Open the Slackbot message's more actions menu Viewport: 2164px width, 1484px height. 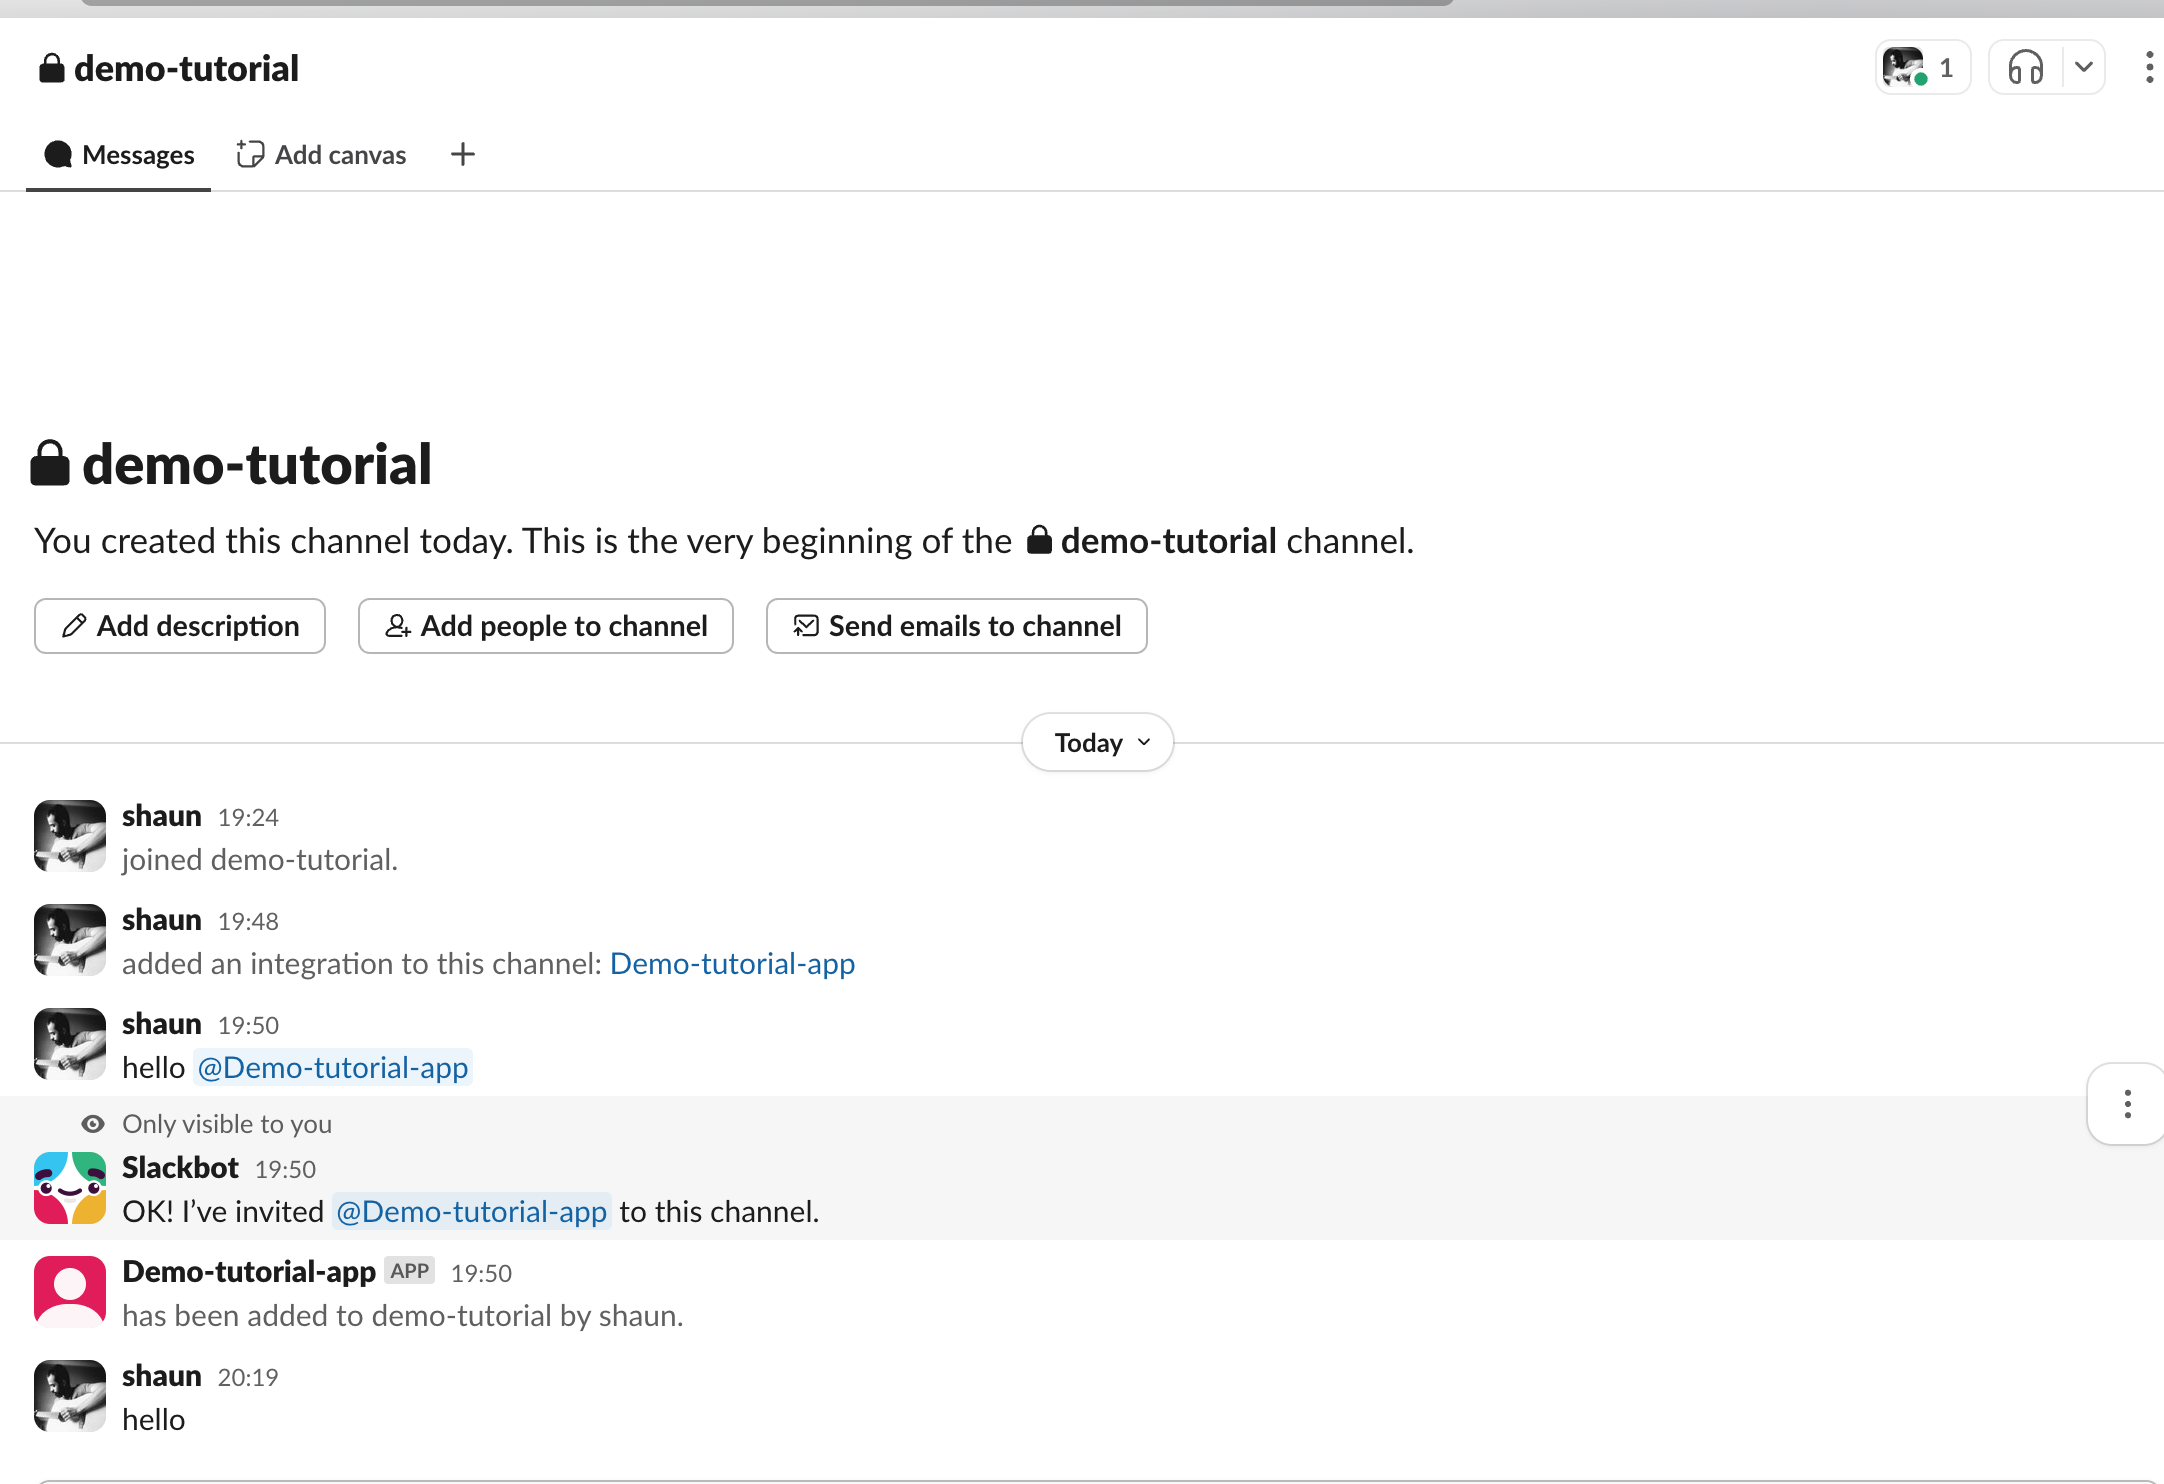click(2127, 1104)
